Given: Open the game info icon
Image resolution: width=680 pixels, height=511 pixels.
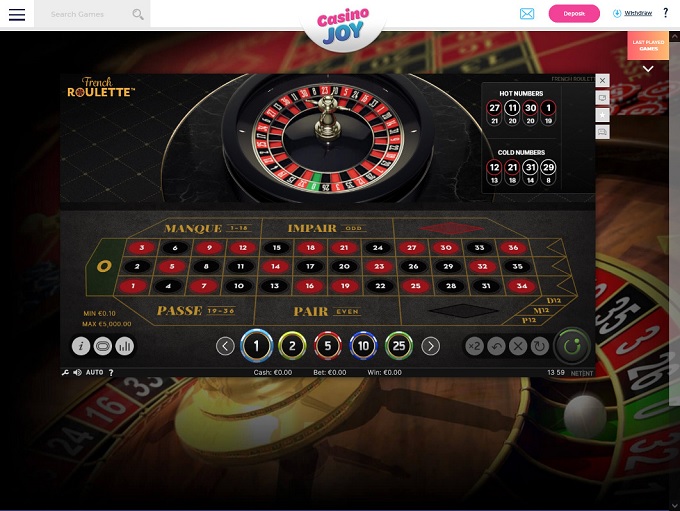Looking at the screenshot, I should click(x=81, y=346).
